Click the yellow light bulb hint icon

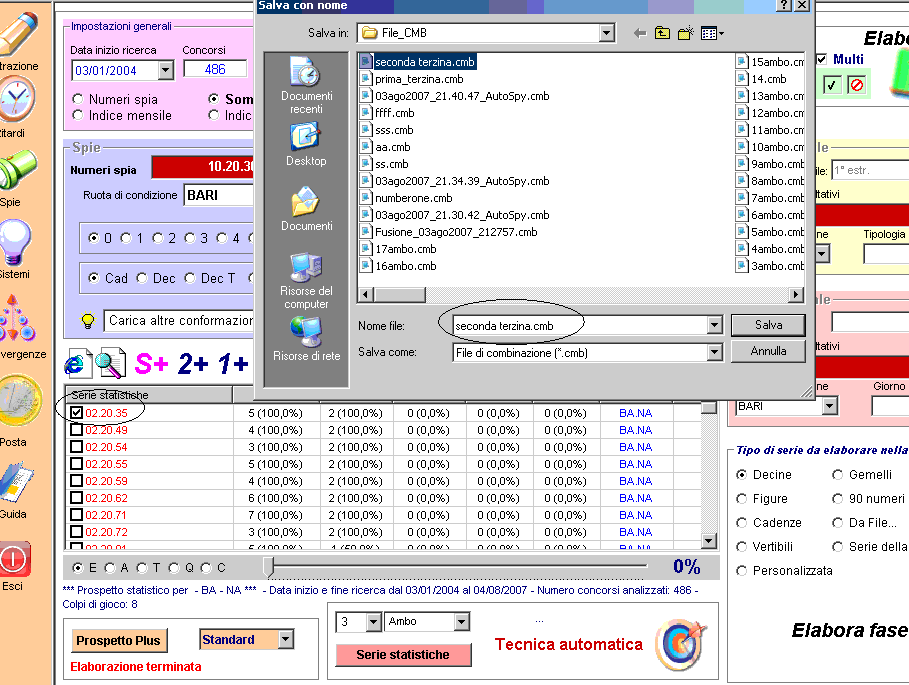(88, 320)
